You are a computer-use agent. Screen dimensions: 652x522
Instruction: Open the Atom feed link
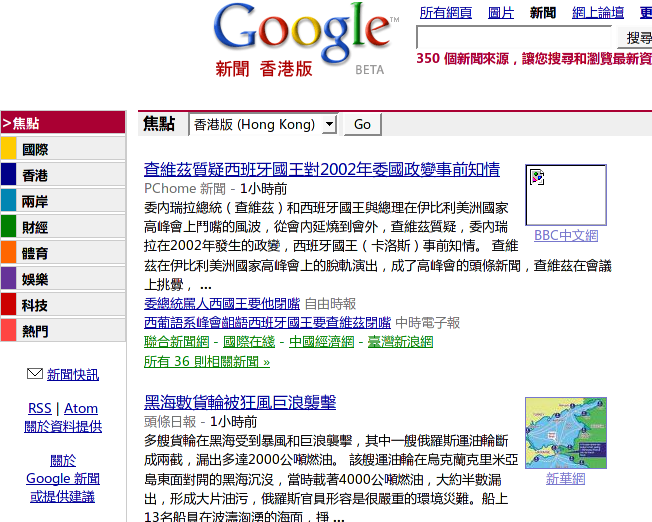pos(81,408)
